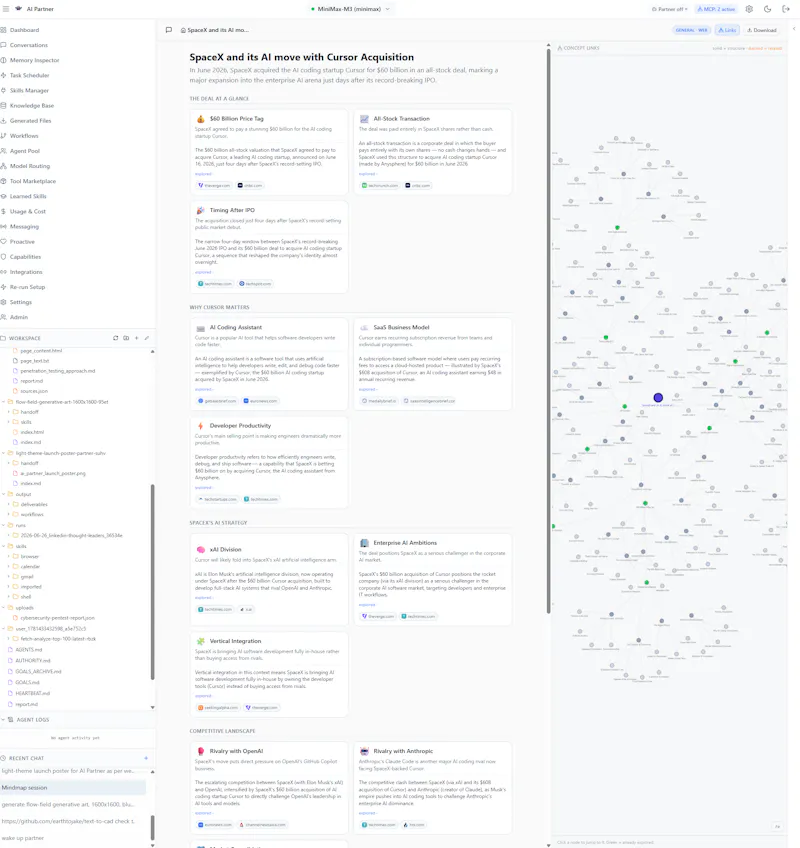Open Skills Manager in the sidebar
This screenshot has width=800, height=848.
tap(29, 90)
